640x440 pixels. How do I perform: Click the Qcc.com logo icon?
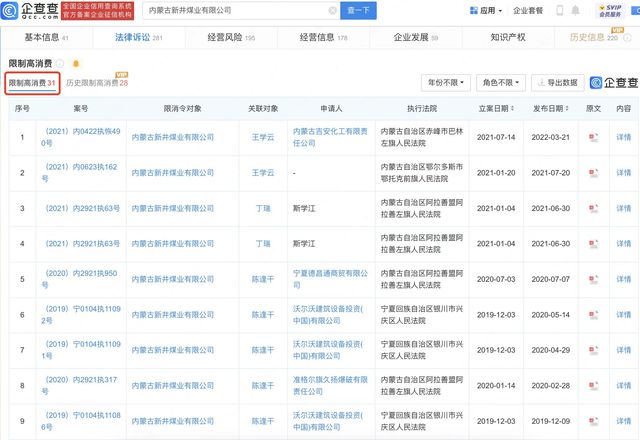click(x=9, y=11)
